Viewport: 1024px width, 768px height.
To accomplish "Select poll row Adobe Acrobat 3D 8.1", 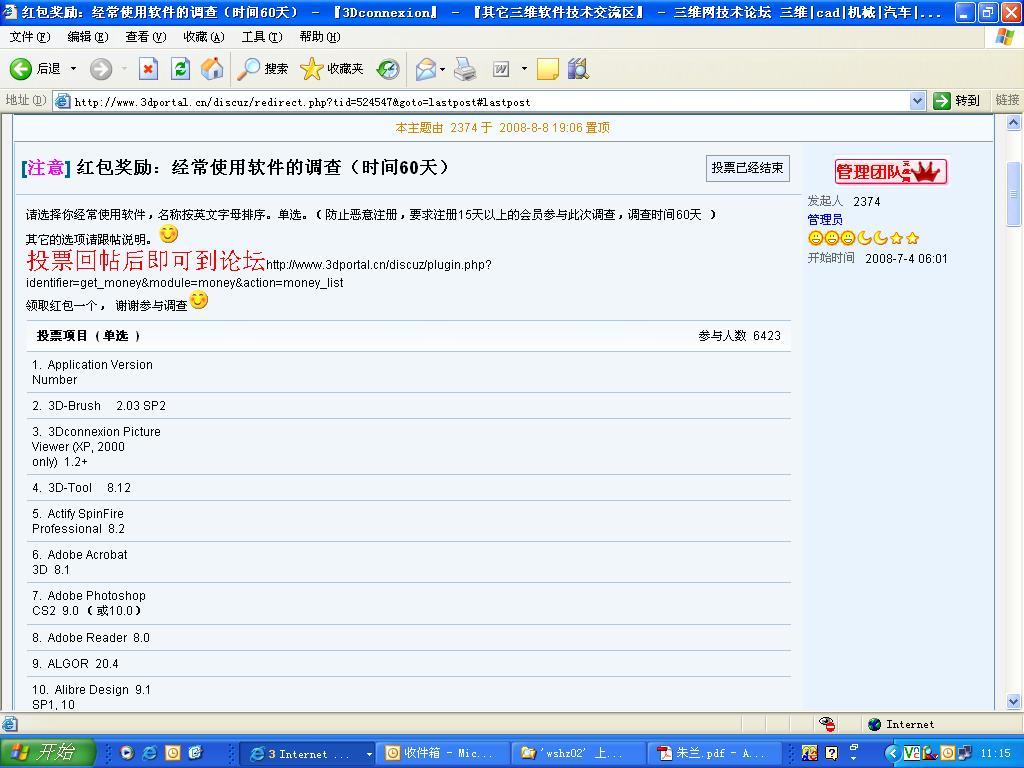I will (409, 562).
